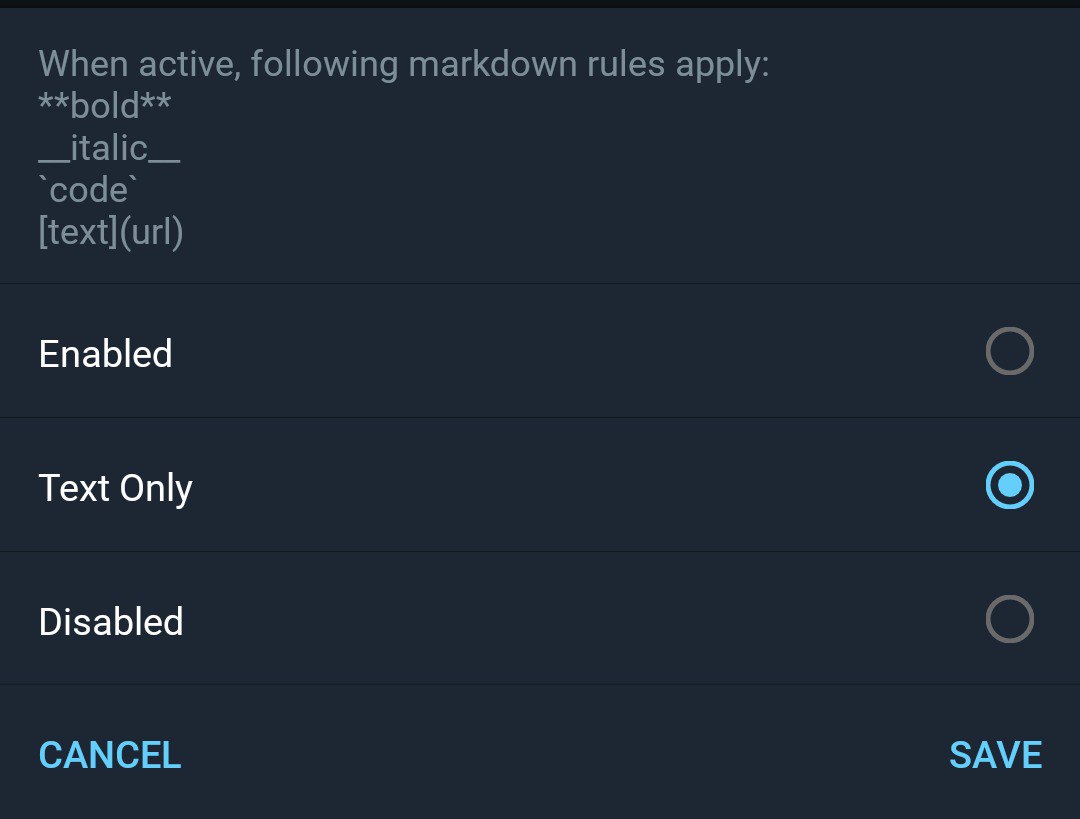The image size is (1080, 819).
Task: Click the [text](url) markdown example
Action: [111, 232]
